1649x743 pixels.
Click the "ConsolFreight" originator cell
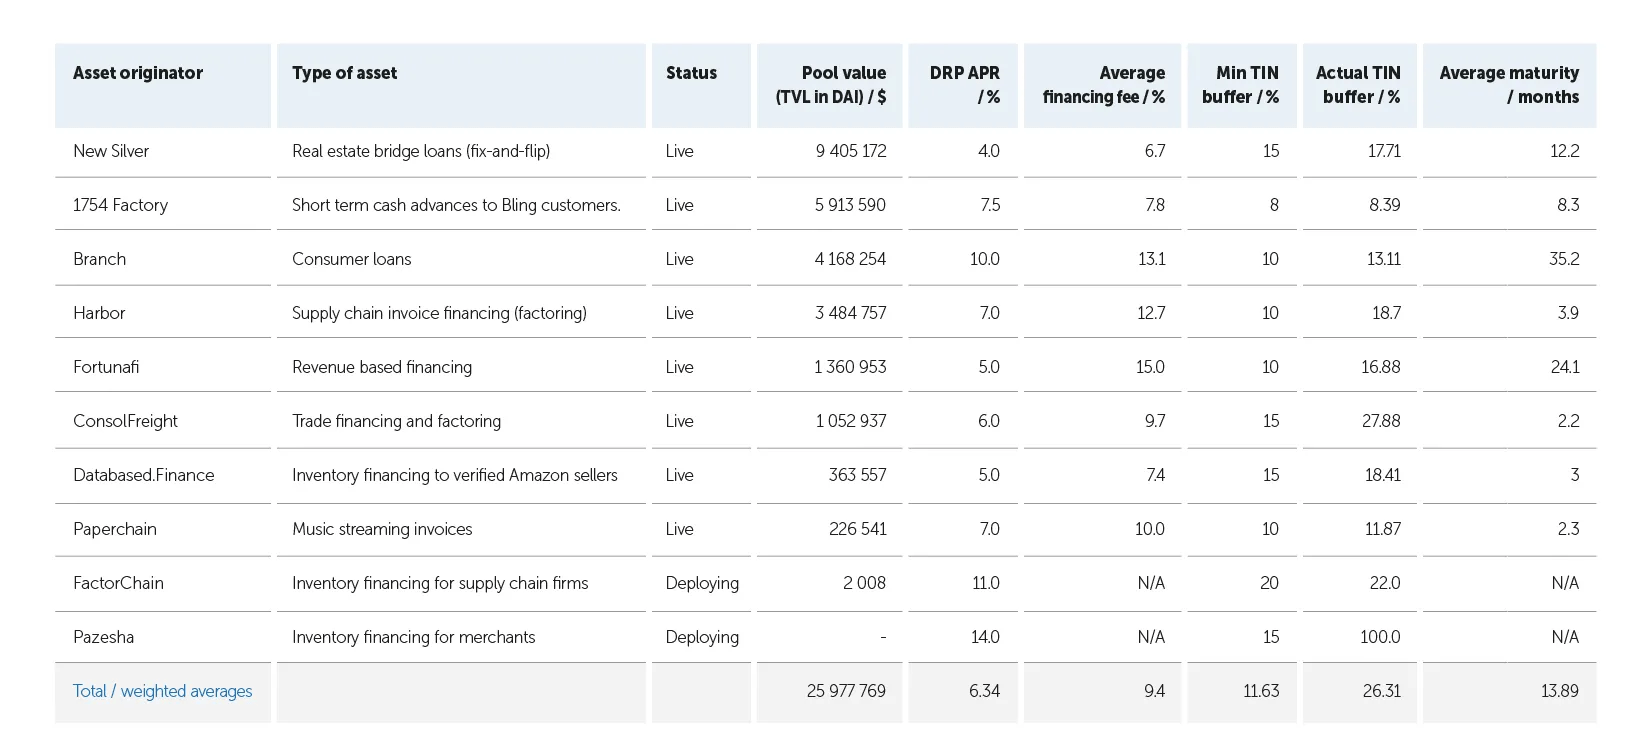[125, 421]
